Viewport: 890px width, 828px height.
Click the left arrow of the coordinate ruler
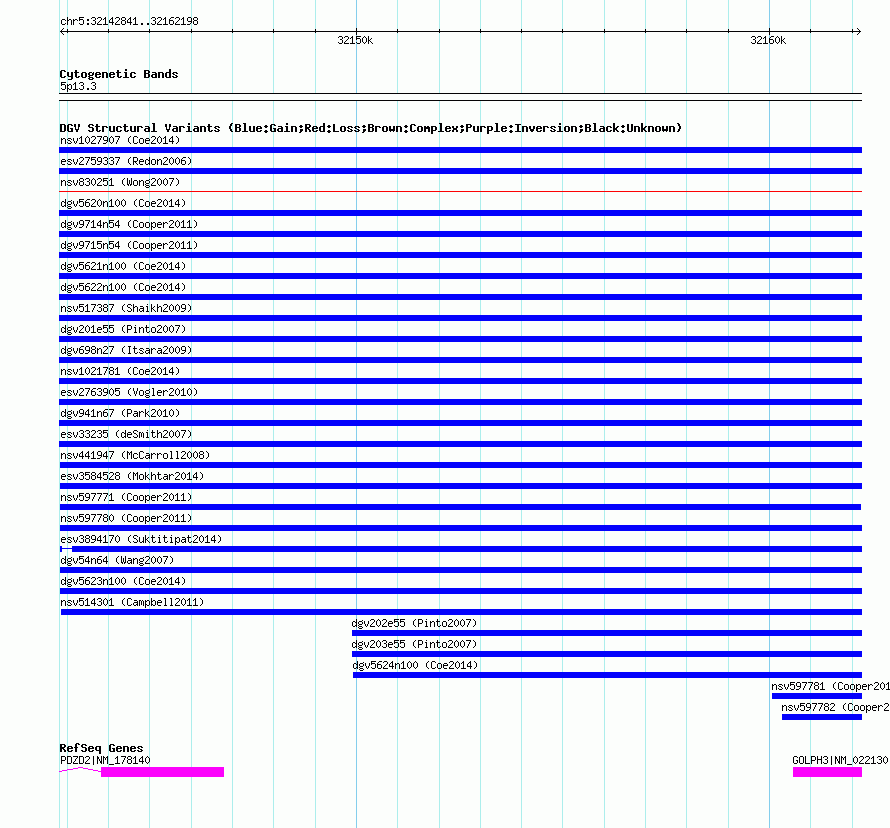click(63, 31)
